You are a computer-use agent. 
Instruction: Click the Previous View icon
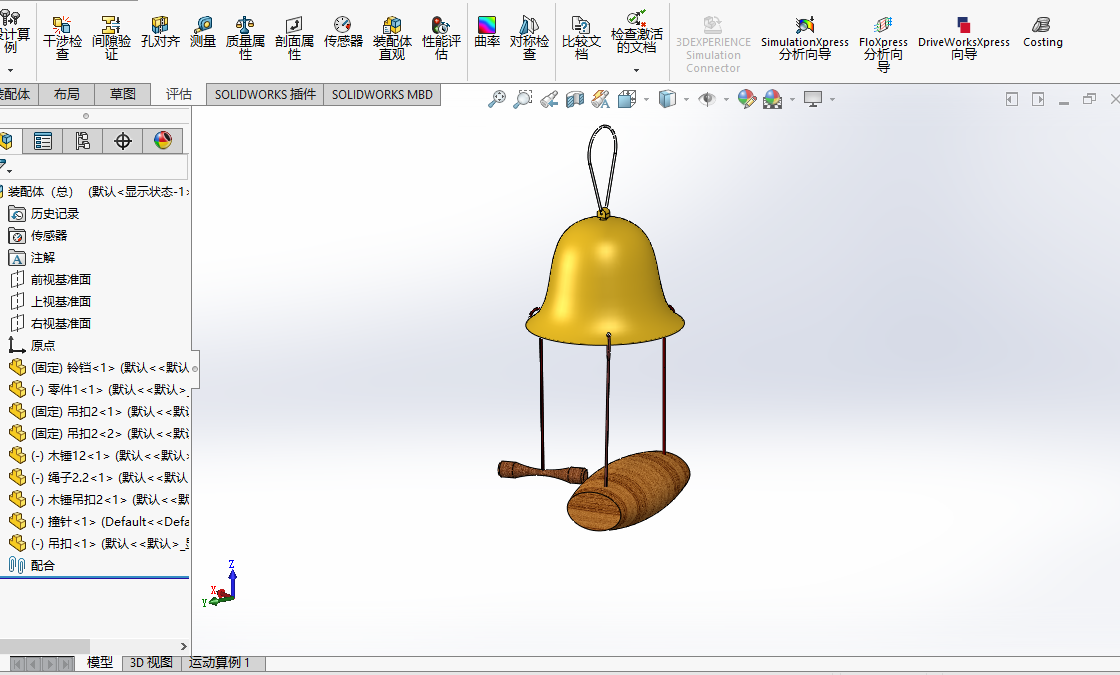[x=549, y=99]
